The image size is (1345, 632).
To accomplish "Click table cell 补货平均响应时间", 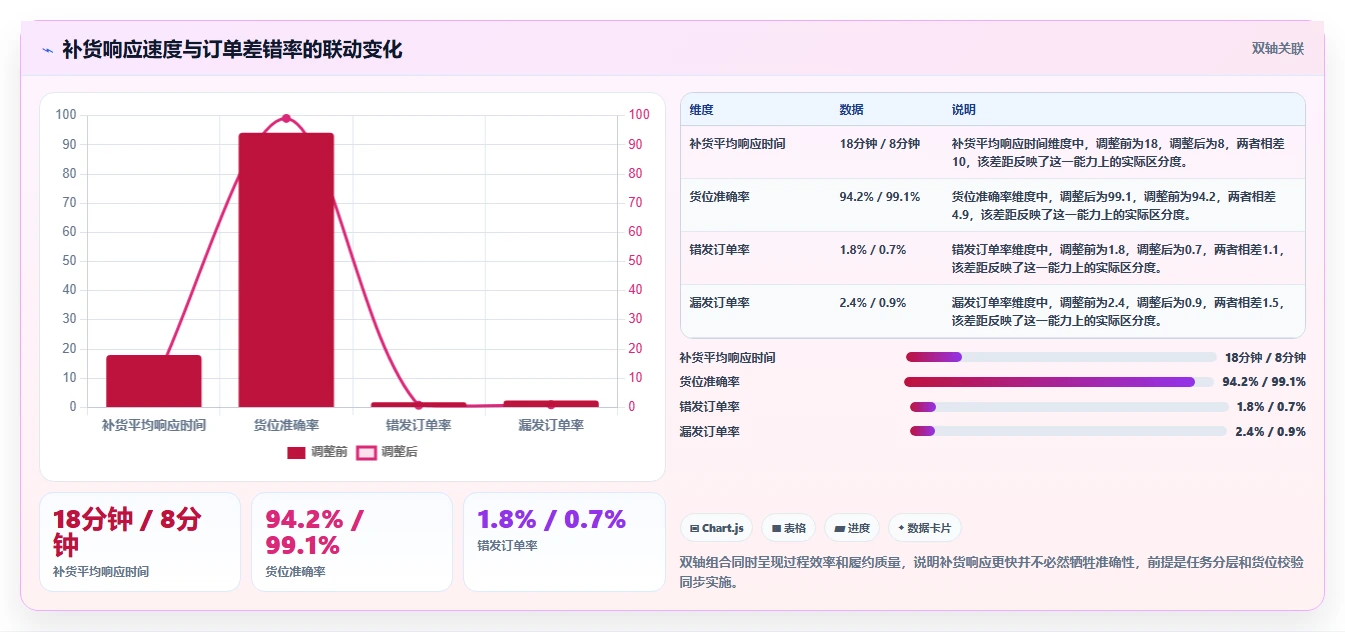I will [x=737, y=144].
